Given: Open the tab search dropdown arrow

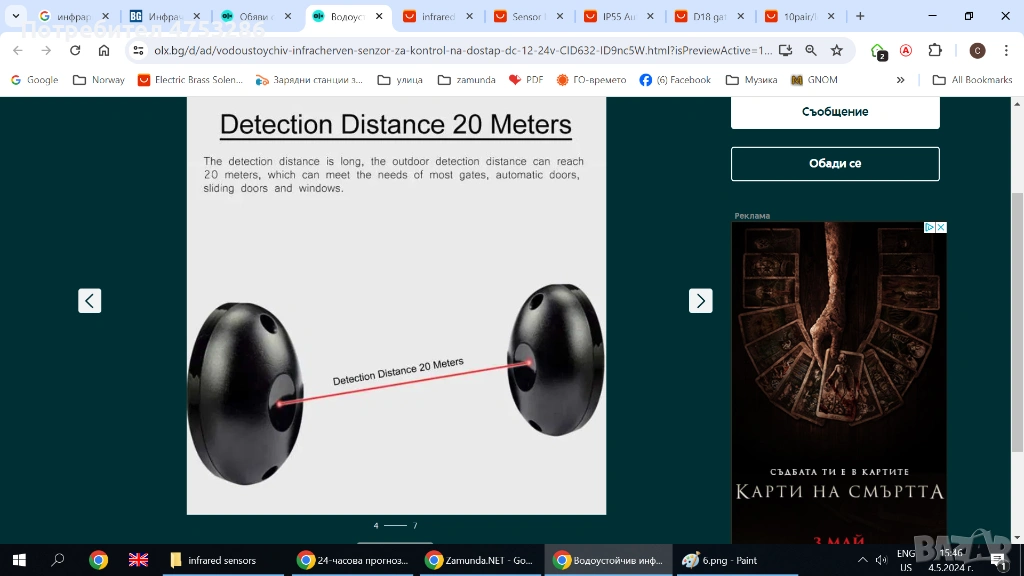Looking at the screenshot, I should coord(16,16).
